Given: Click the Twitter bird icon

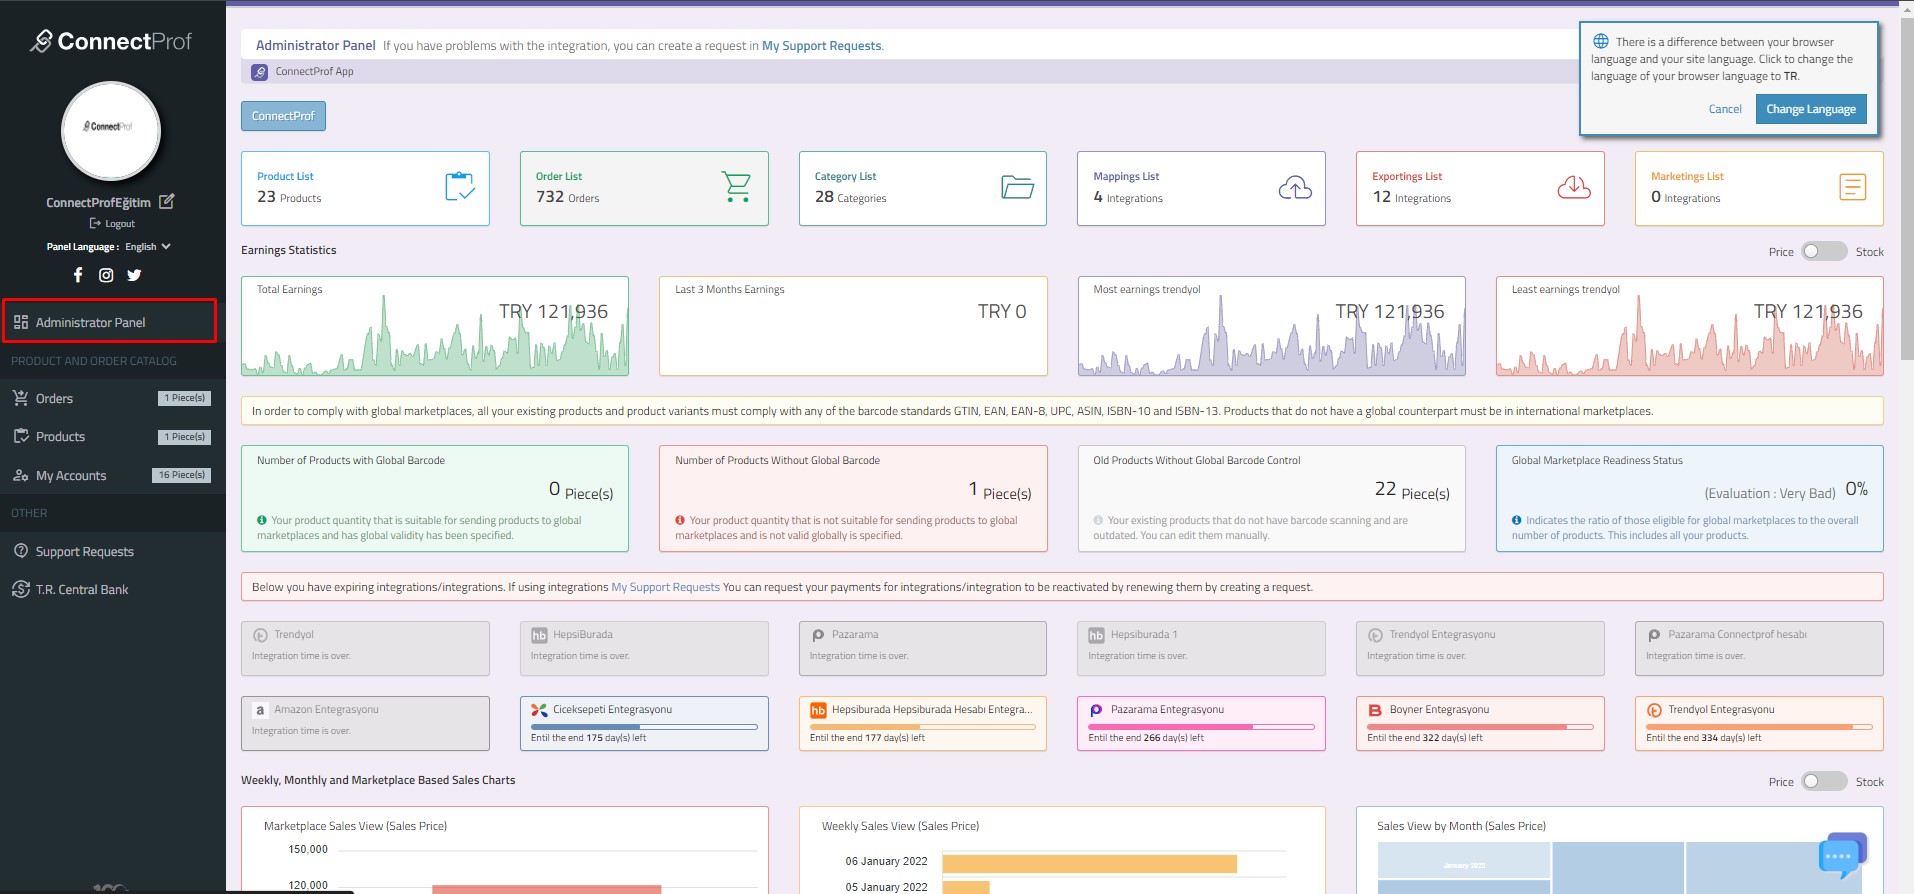Looking at the screenshot, I should tap(134, 275).
